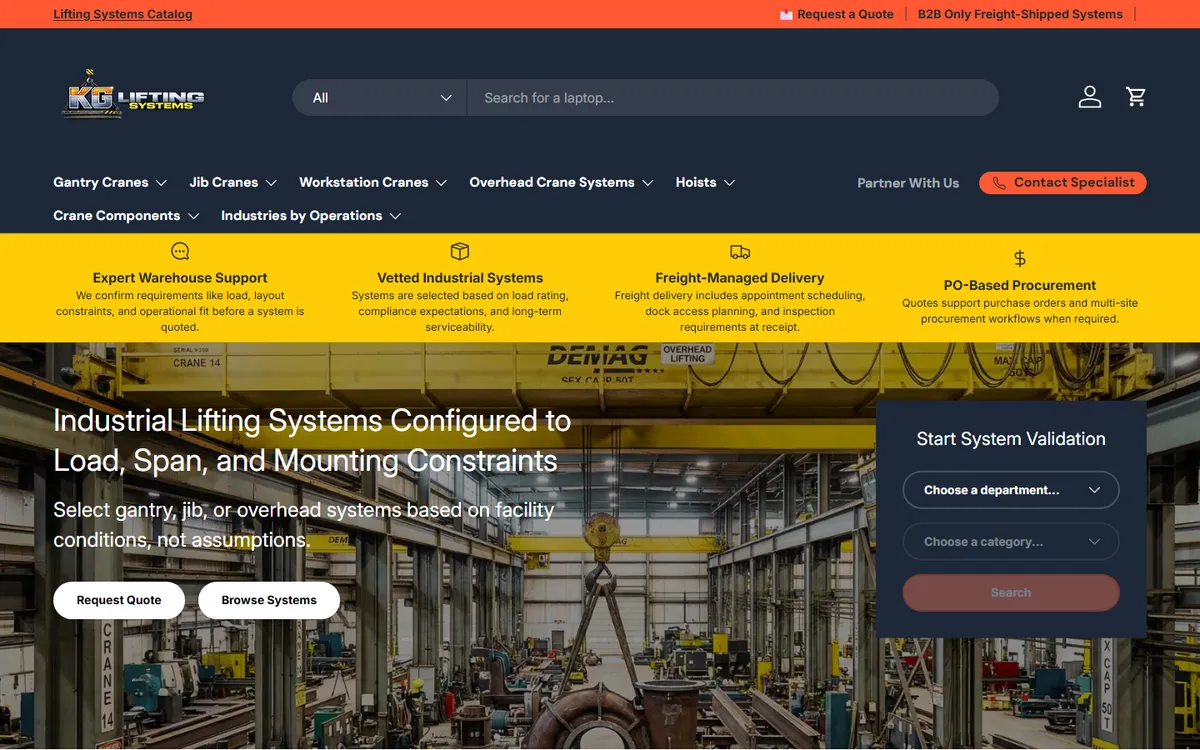Click the dollar icon above PO-Based Procurement
This screenshot has width=1200, height=750.
tap(1020, 259)
